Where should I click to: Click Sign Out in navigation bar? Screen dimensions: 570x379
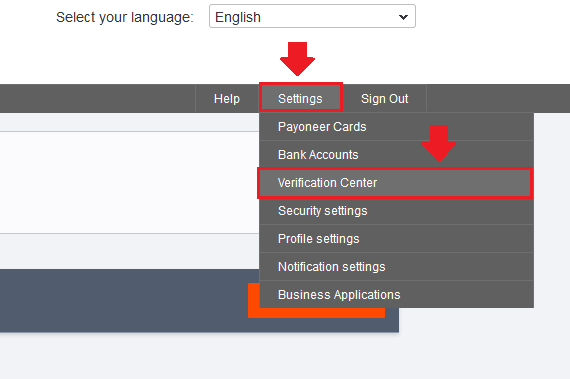pyautogui.click(x=385, y=98)
